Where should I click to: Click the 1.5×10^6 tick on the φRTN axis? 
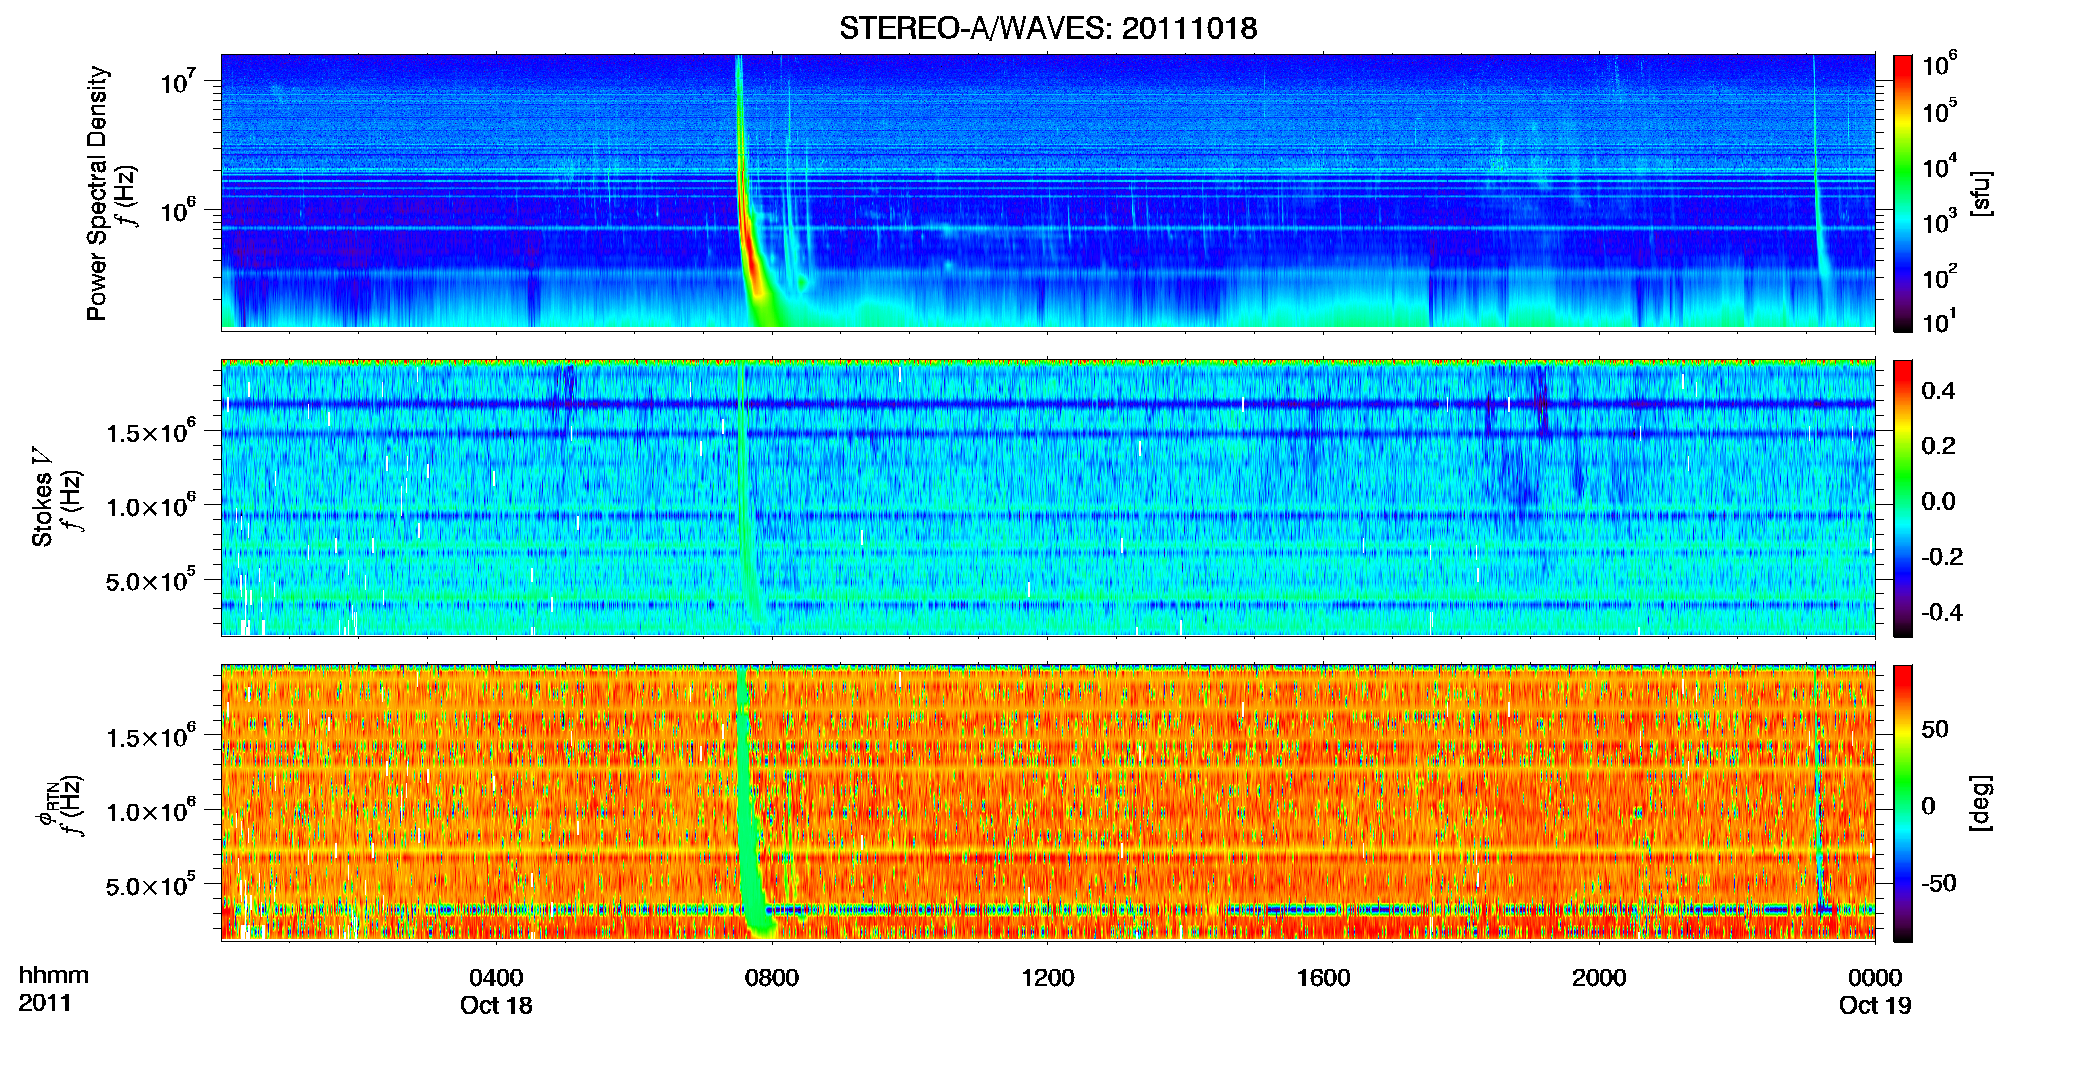pyautogui.click(x=150, y=736)
